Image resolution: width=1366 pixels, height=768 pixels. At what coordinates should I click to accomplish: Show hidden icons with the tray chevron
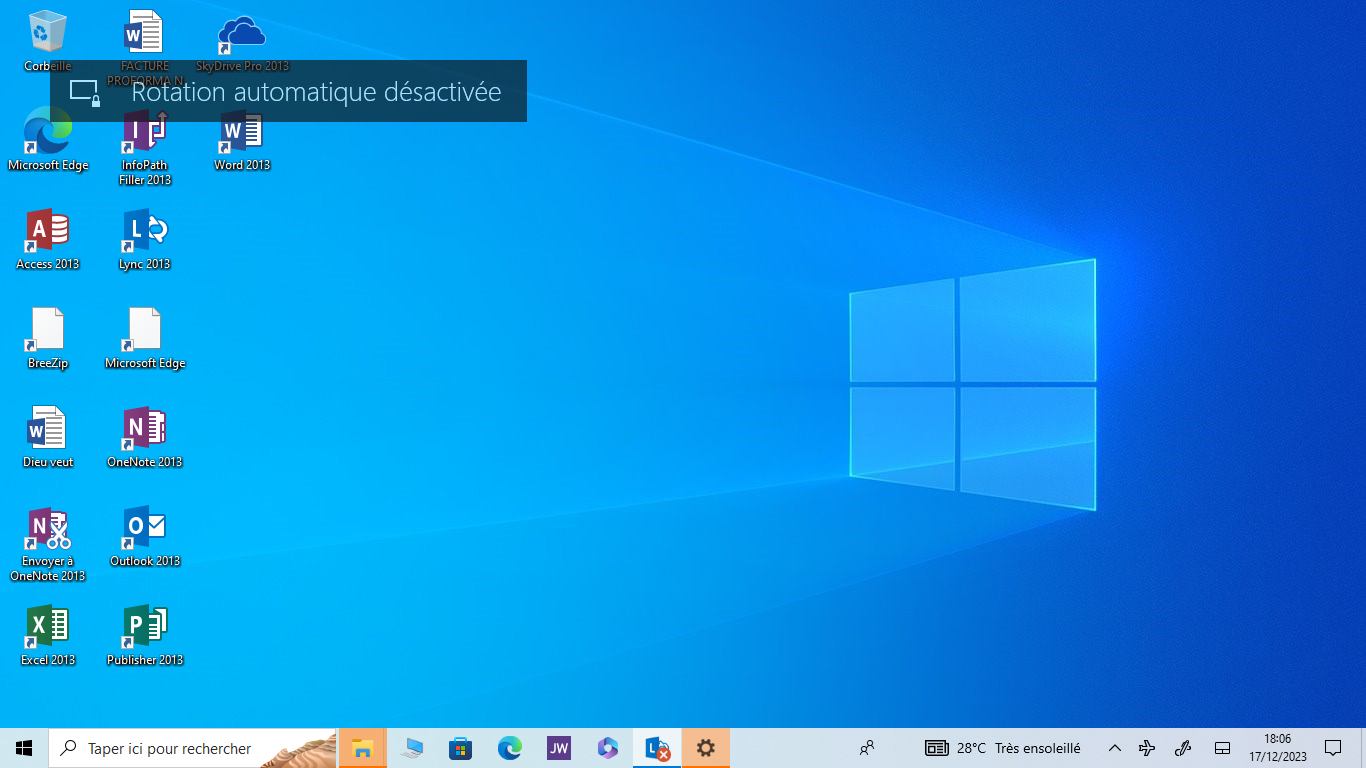pyautogui.click(x=1115, y=748)
